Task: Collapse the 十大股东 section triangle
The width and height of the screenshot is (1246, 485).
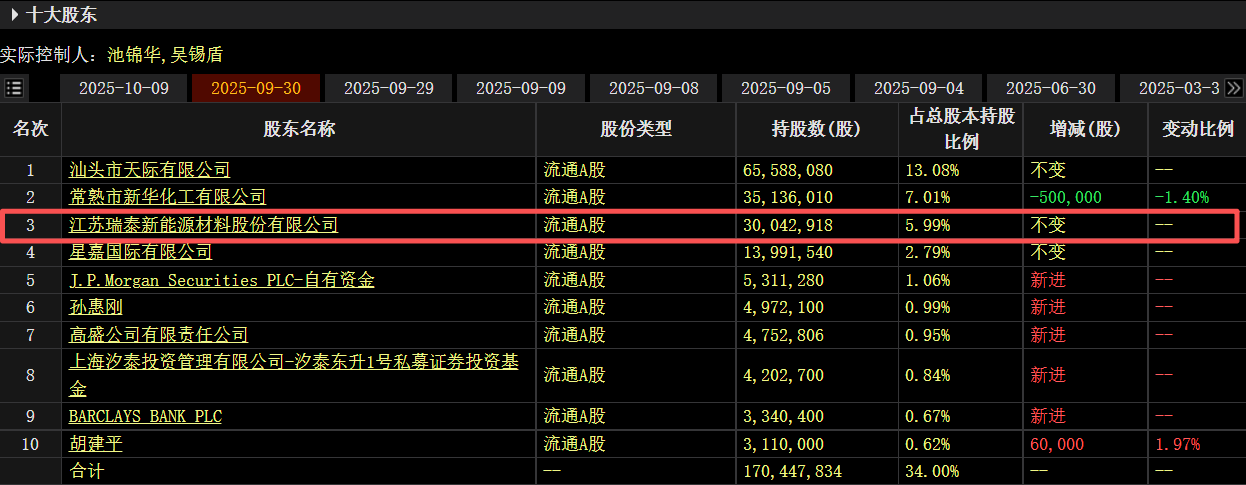Action: pos(15,14)
